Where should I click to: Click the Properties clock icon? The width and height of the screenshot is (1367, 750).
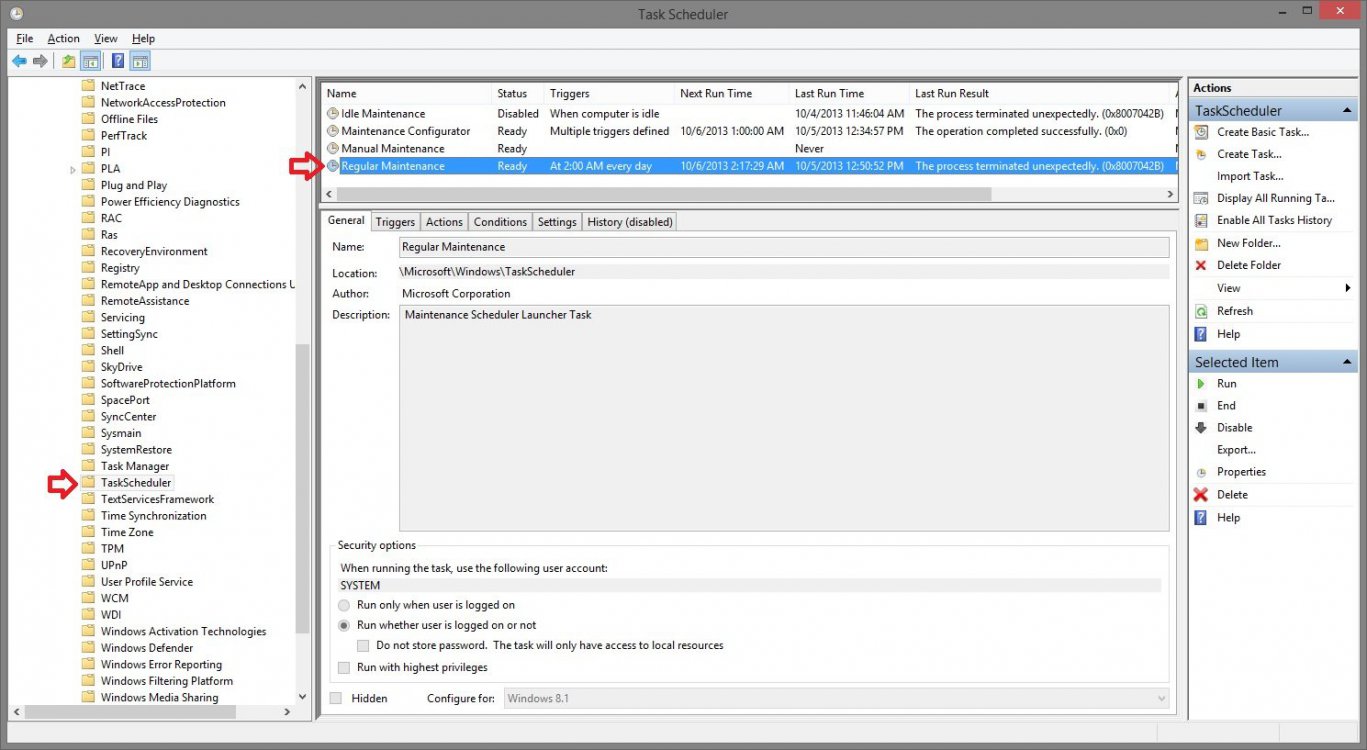point(1201,472)
